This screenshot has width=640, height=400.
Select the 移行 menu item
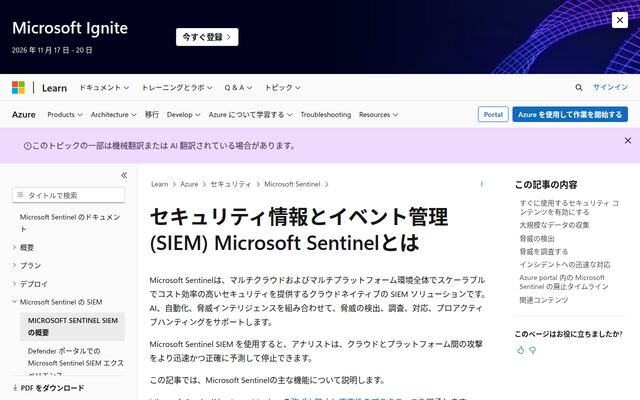(152, 114)
